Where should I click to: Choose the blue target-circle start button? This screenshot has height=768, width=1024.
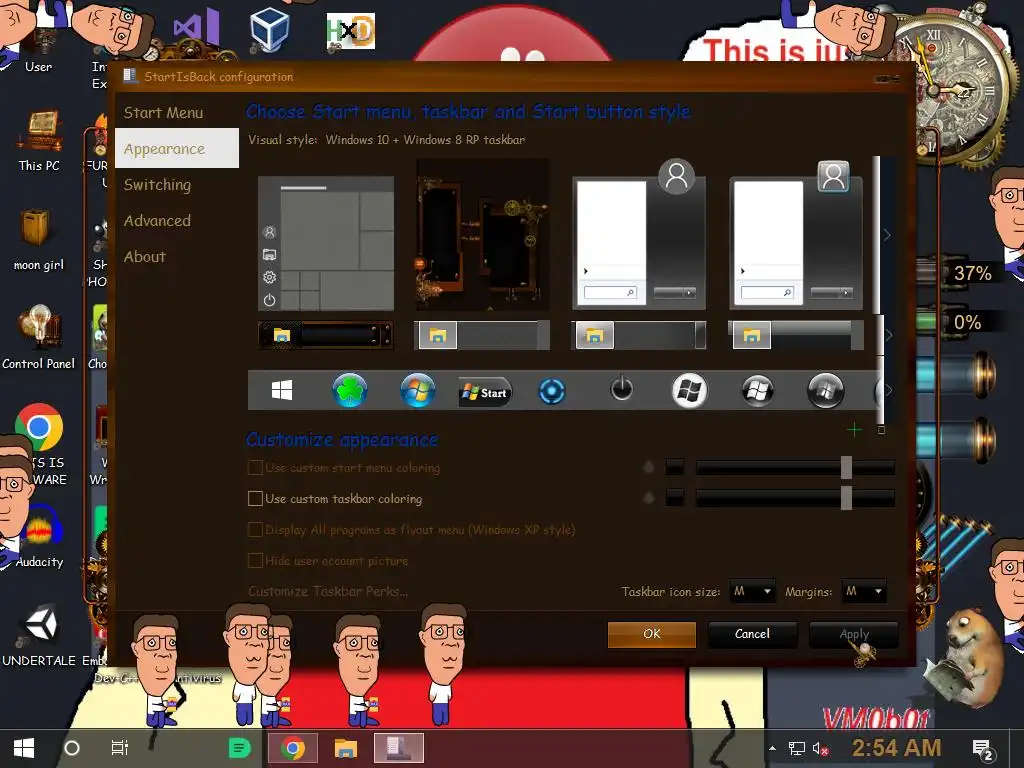click(x=552, y=392)
